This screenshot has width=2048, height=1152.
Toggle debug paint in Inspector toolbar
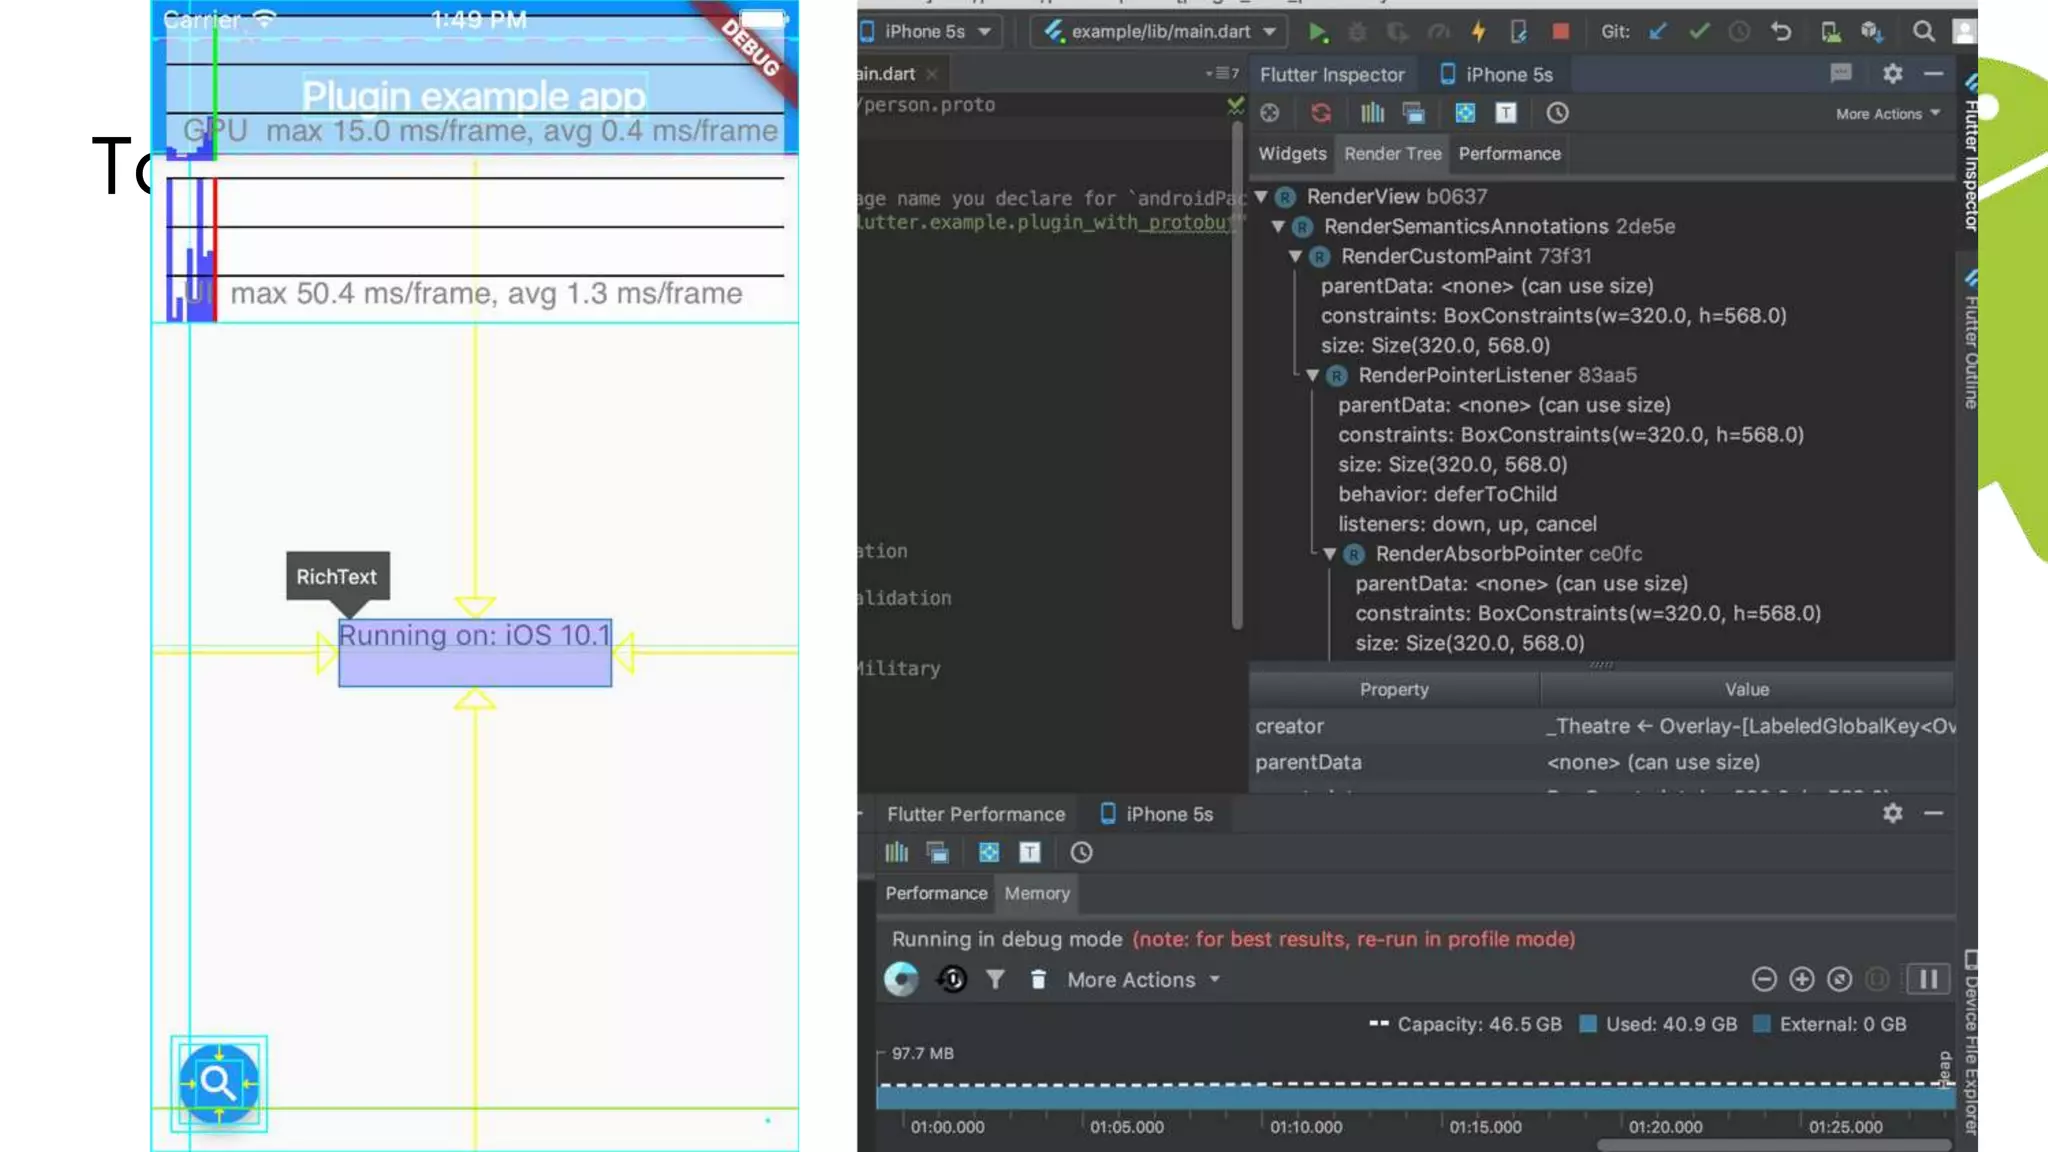(x=1464, y=113)
